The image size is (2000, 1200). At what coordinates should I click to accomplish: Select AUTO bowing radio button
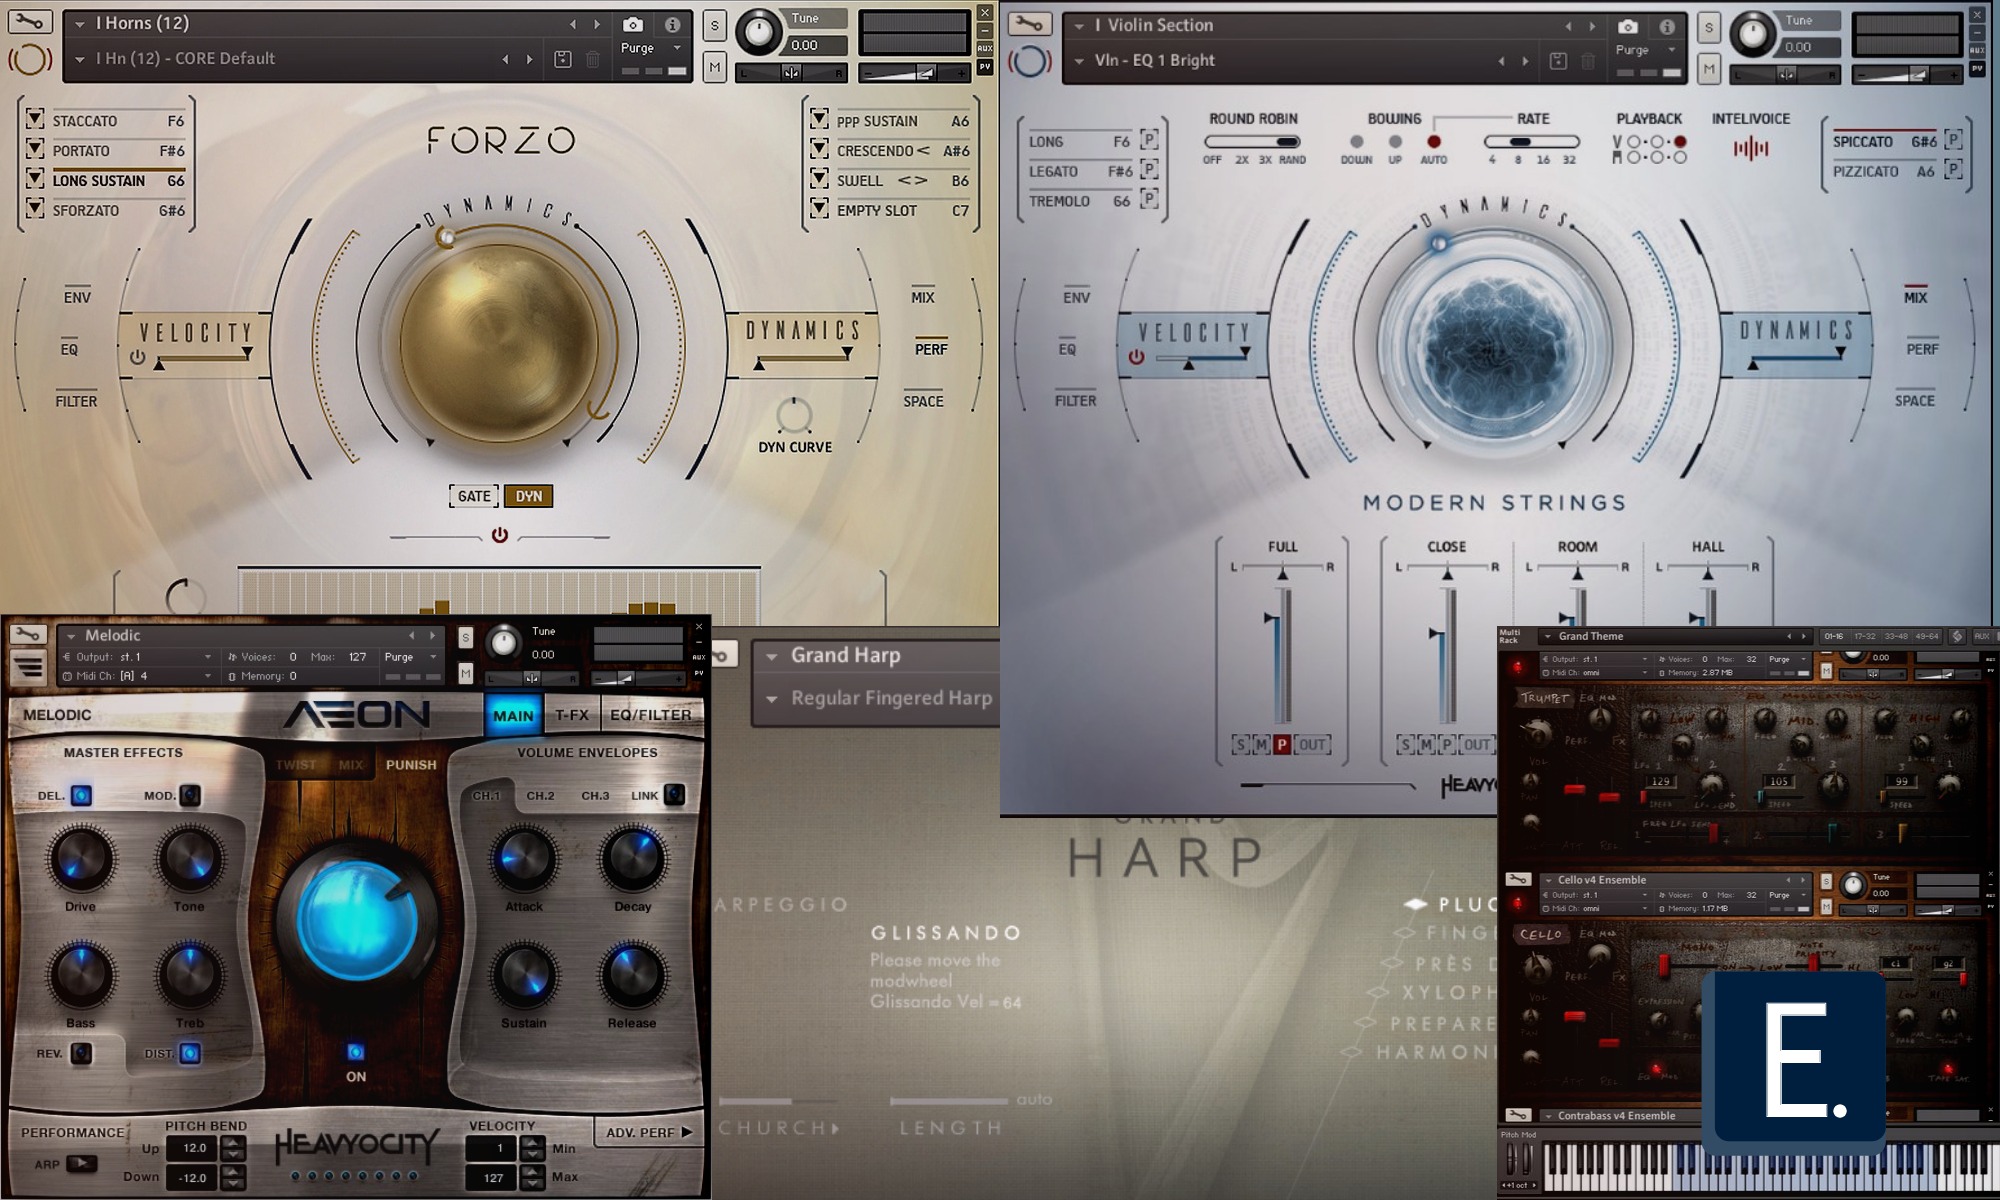point(1434,142)
